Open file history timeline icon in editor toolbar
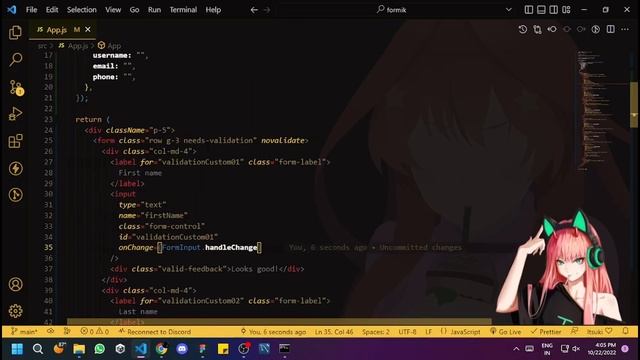The height and width of the screenshot is (360, 640). pyautogui.click(x=523, y=29)
